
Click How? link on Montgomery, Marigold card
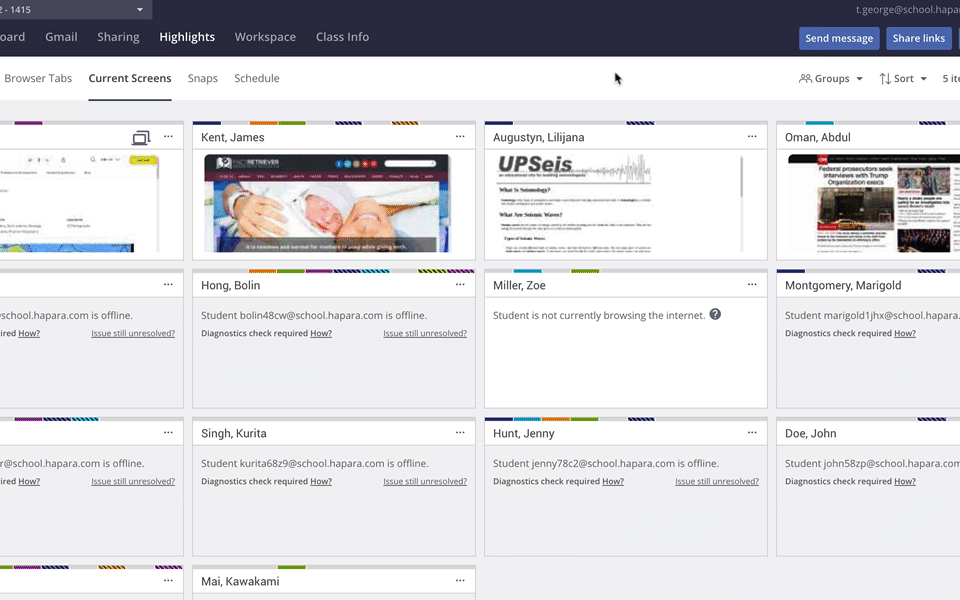click(905, 333)
